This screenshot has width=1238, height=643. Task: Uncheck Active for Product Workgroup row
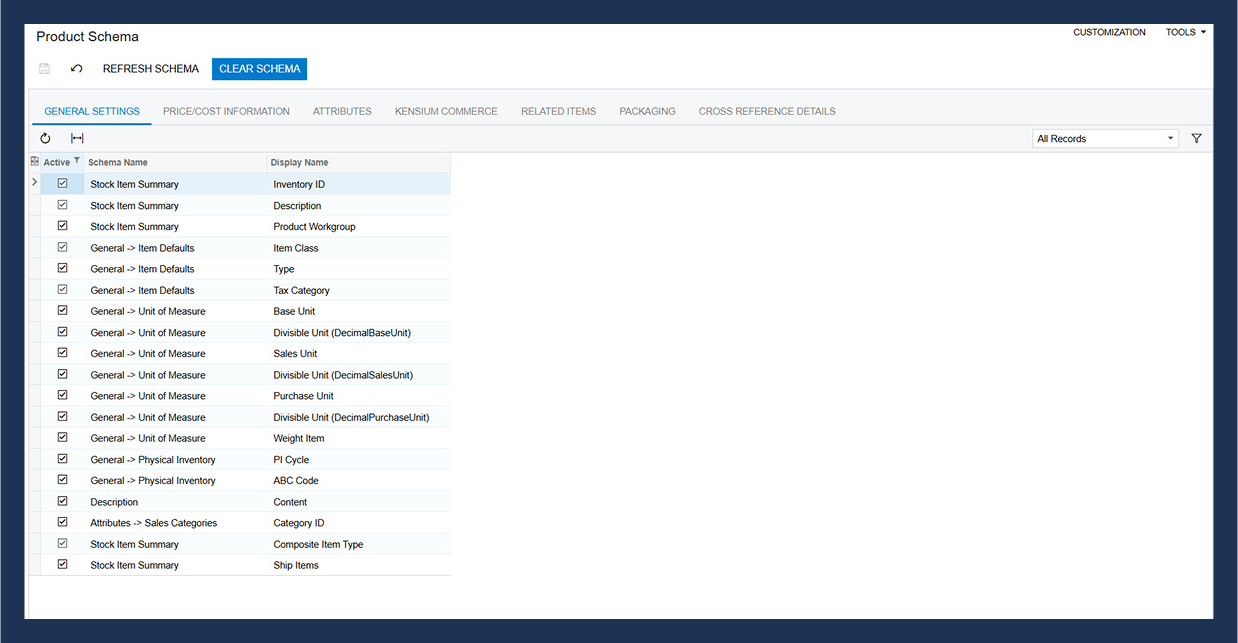point(63,226)
